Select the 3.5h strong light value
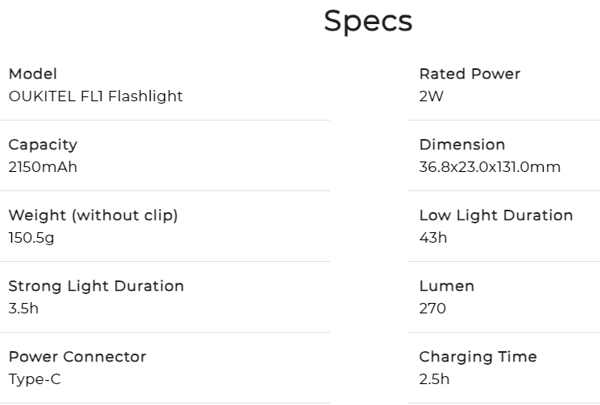600x405 pixels. (23, 309)
